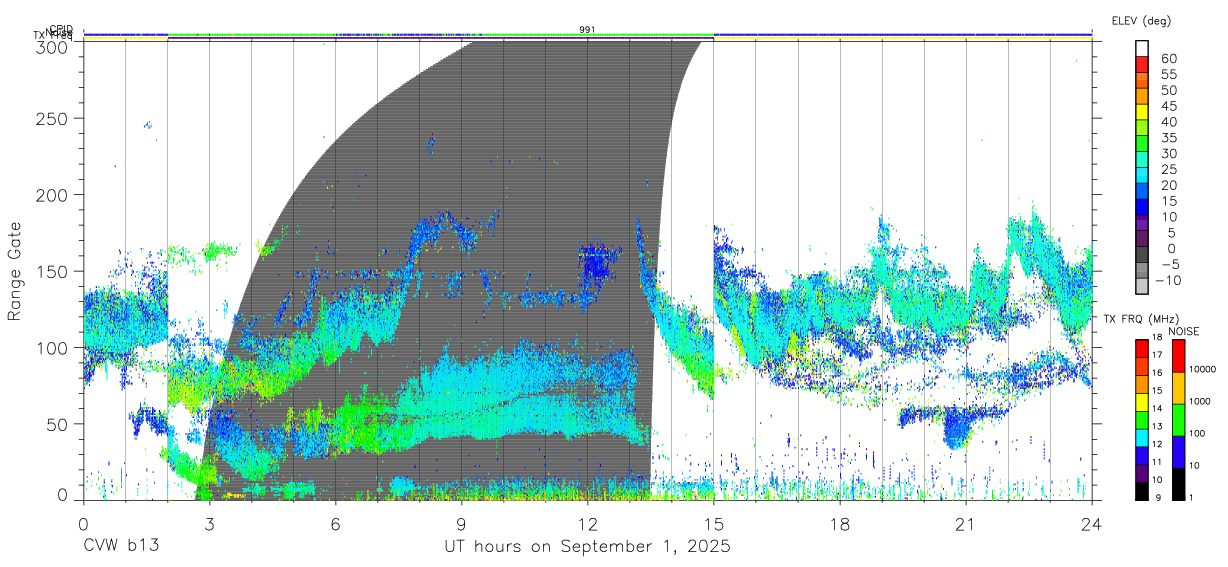Click the black 1–10 NOISE swatch
Screen dimensions: 1228x567
[x=1178, y=483]
